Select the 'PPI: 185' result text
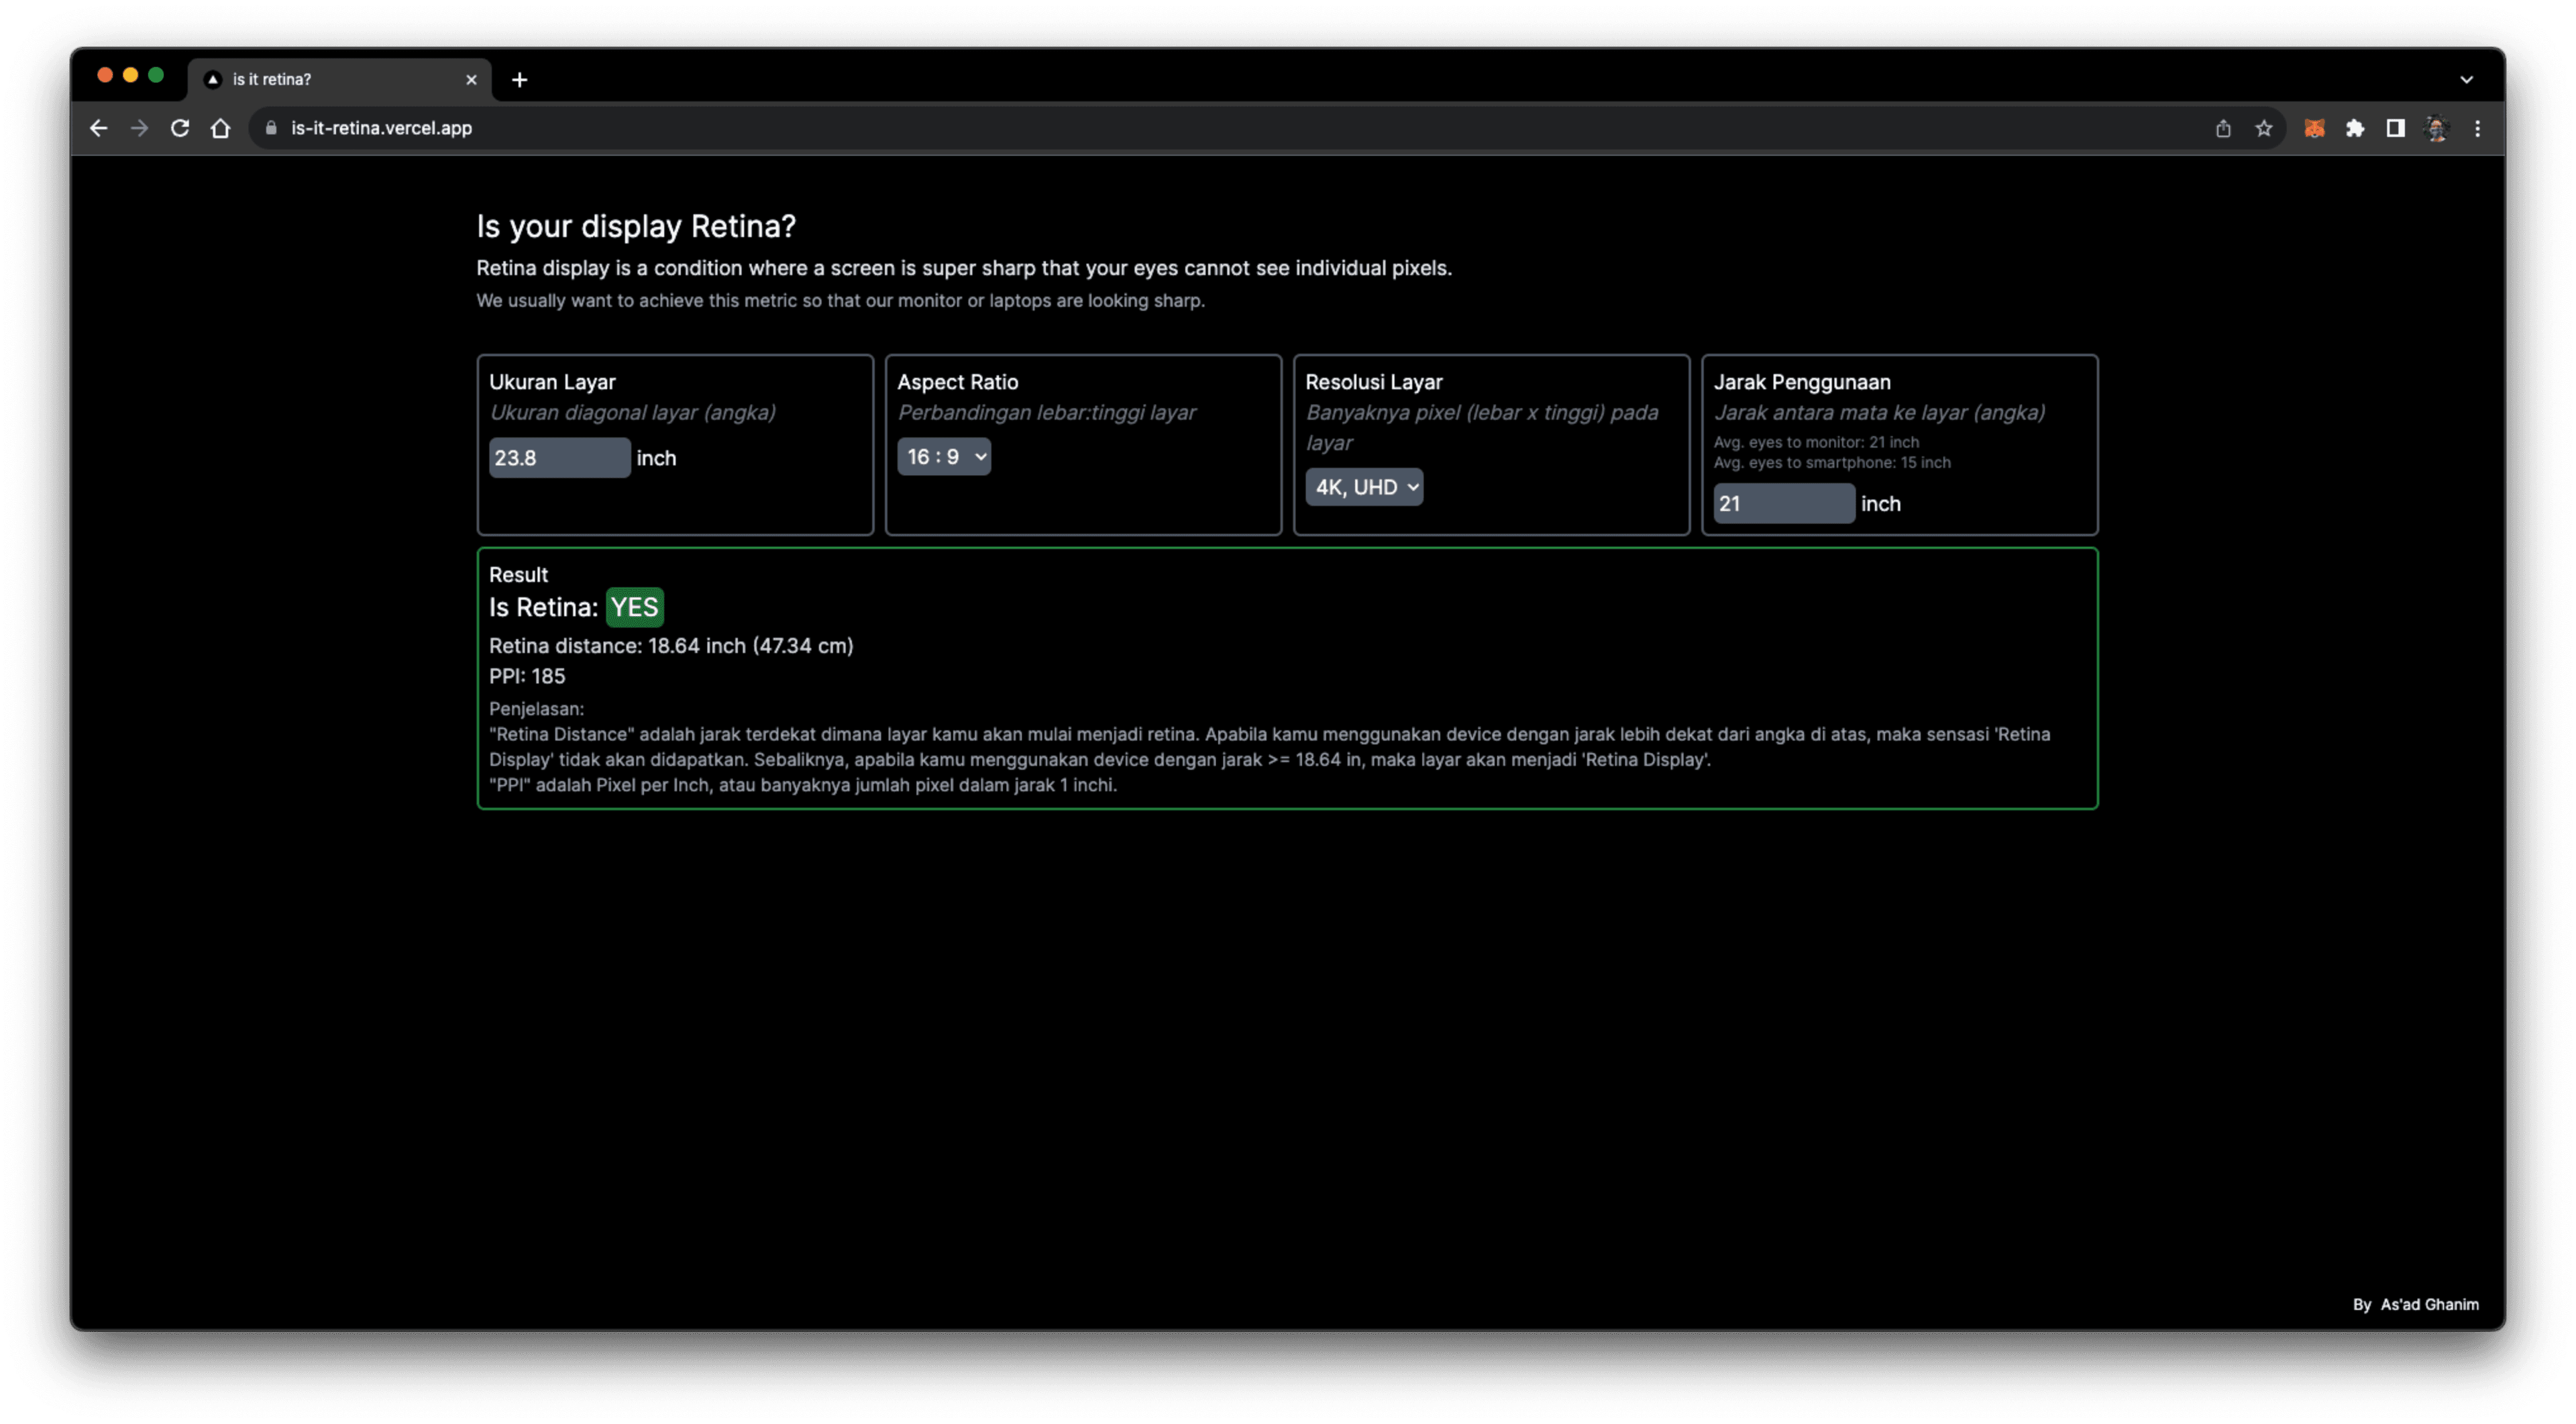 tap(527, 676)
